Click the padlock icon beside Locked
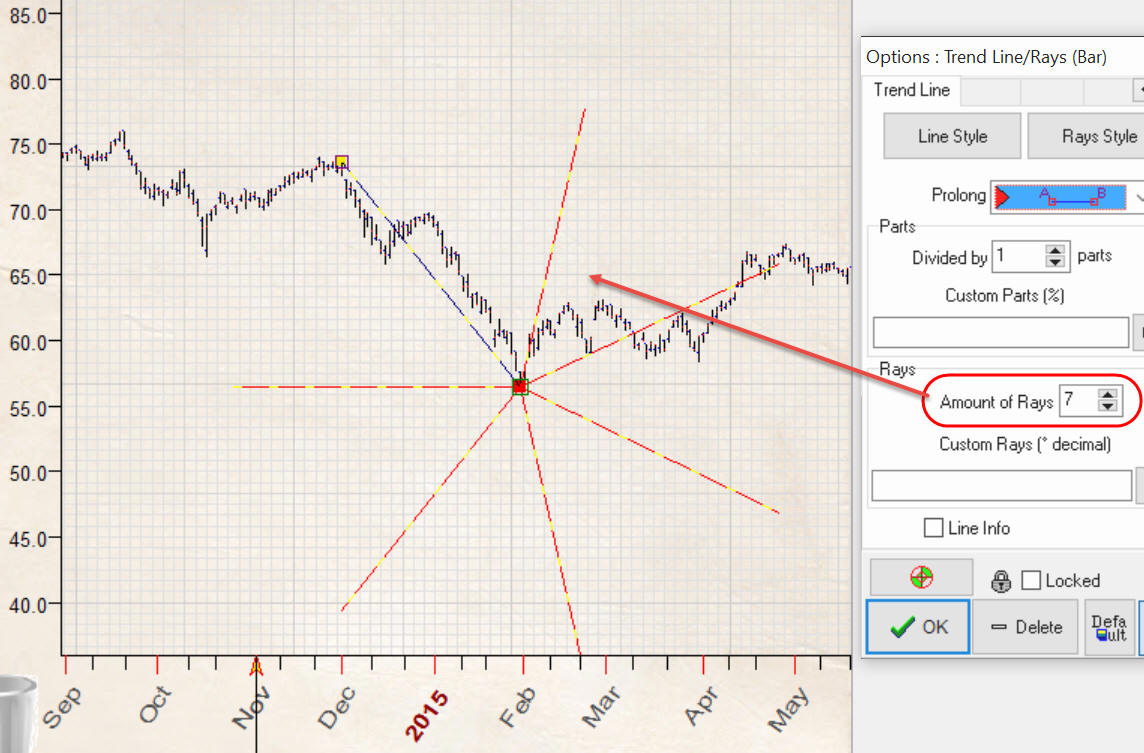 tap(1001, 581)
